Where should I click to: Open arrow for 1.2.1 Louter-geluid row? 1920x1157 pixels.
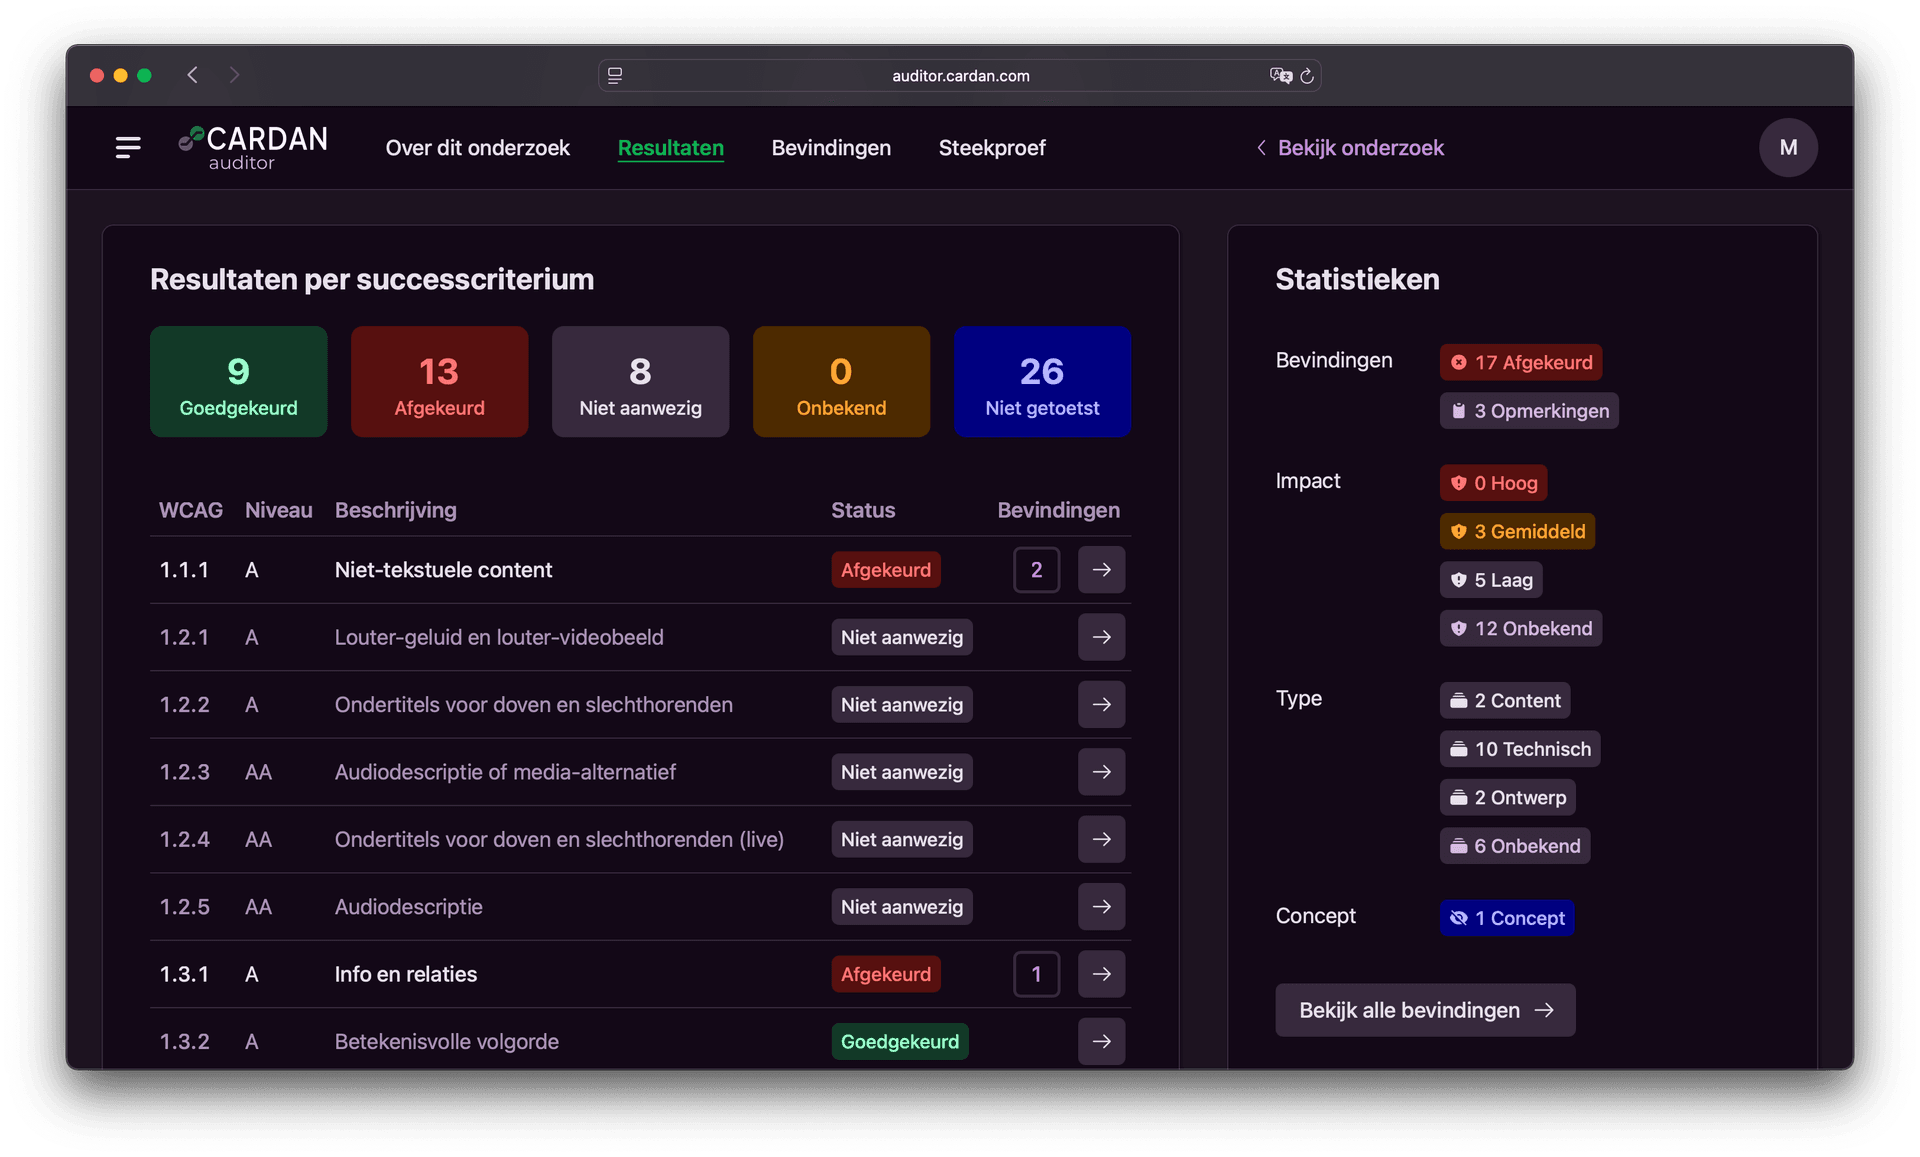(1101, 637)
